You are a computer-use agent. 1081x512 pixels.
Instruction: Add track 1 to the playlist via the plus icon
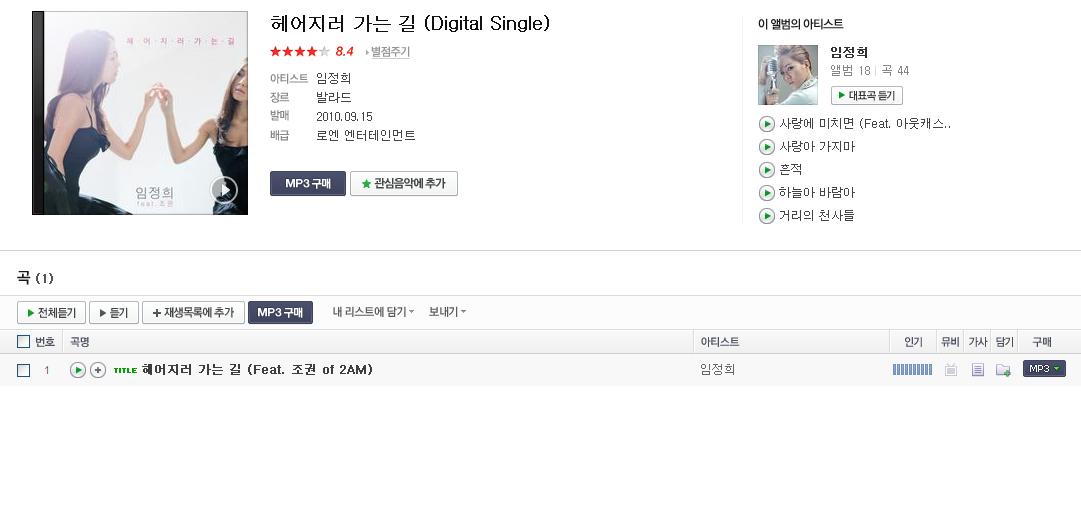pos(99,370)
